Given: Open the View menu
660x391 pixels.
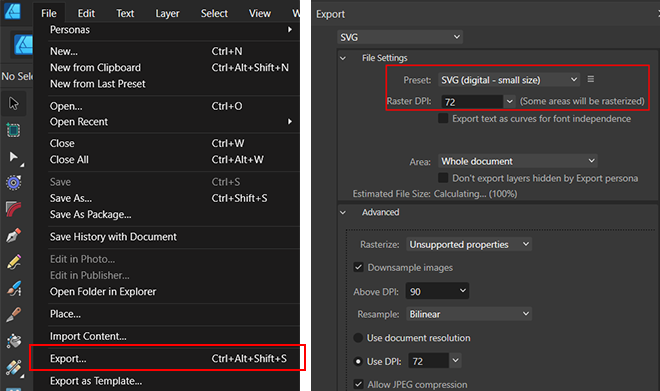Looking at the screenshot, I should (260, 13).
